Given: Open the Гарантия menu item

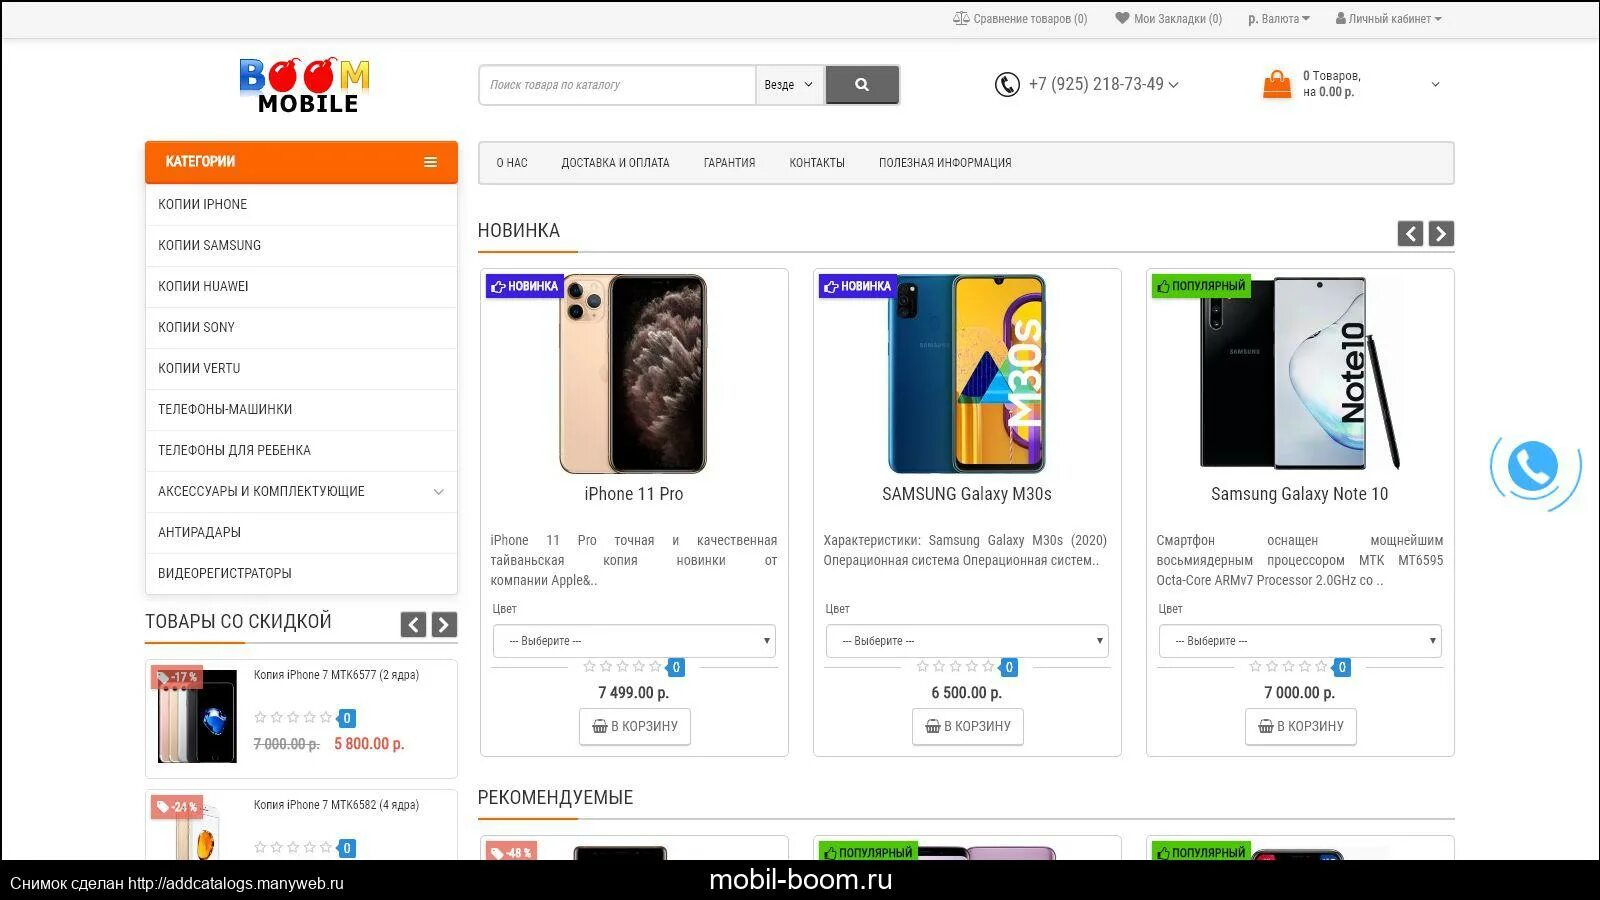Looking at the screenshot, I should click(x=729, y=163).
